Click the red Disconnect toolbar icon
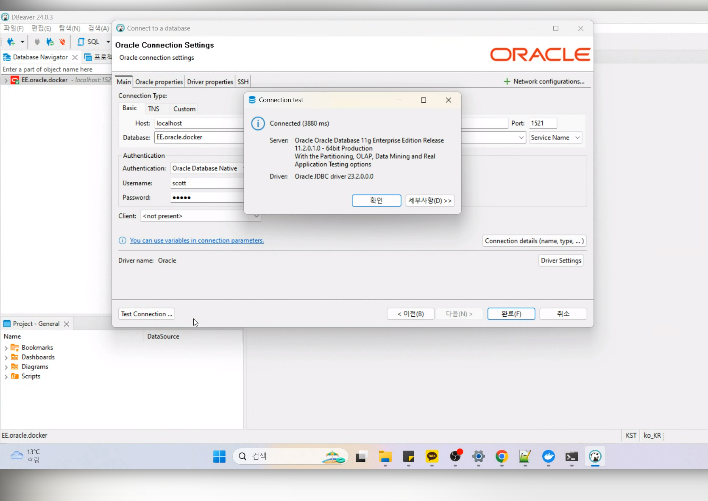The width and height of the screenshot is (708, 501). pyautogui.click(x=62, y=42)
